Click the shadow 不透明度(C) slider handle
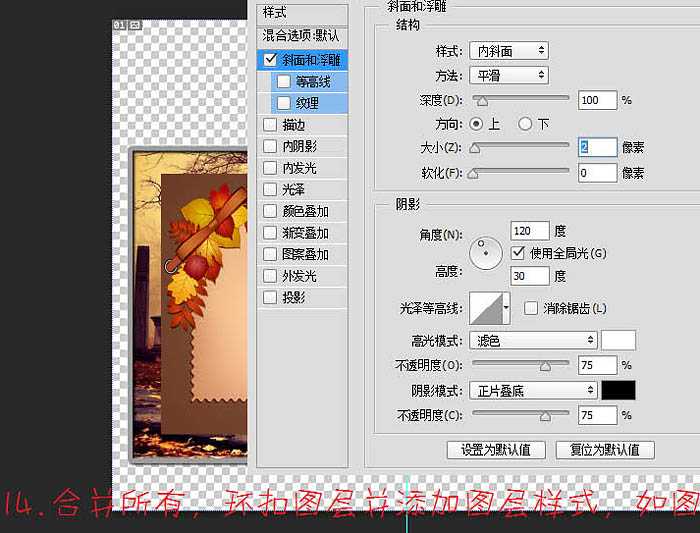Image resolution: width=700 pixels, height=533 pixels. click(x=545, y=416)
